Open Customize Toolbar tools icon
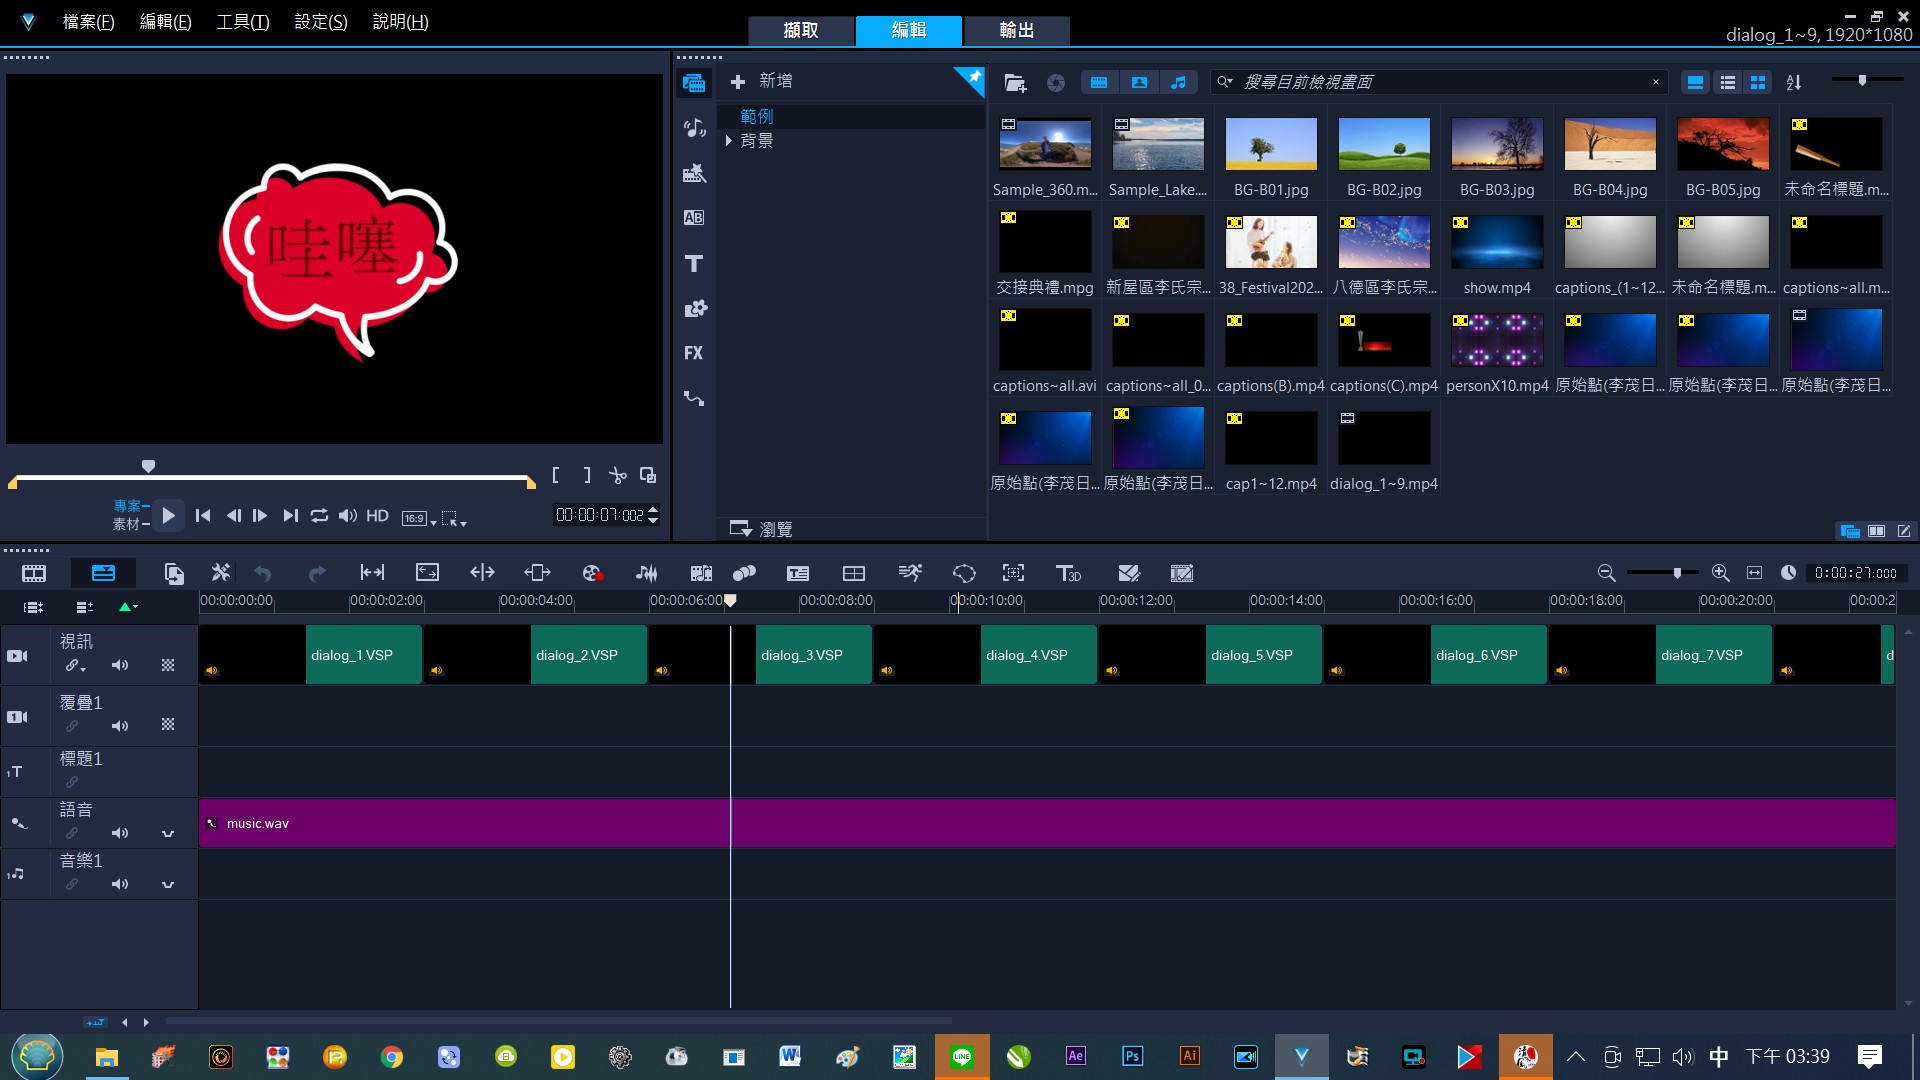 point(221,573)
